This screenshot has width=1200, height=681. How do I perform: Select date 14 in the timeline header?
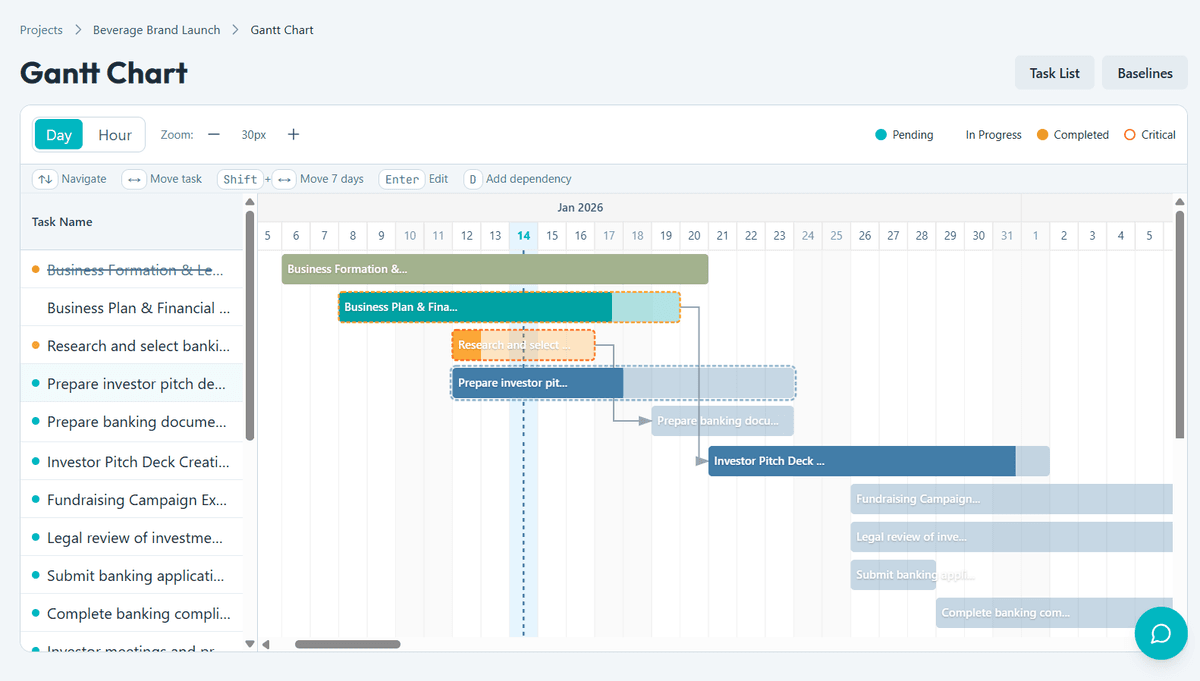523,236
